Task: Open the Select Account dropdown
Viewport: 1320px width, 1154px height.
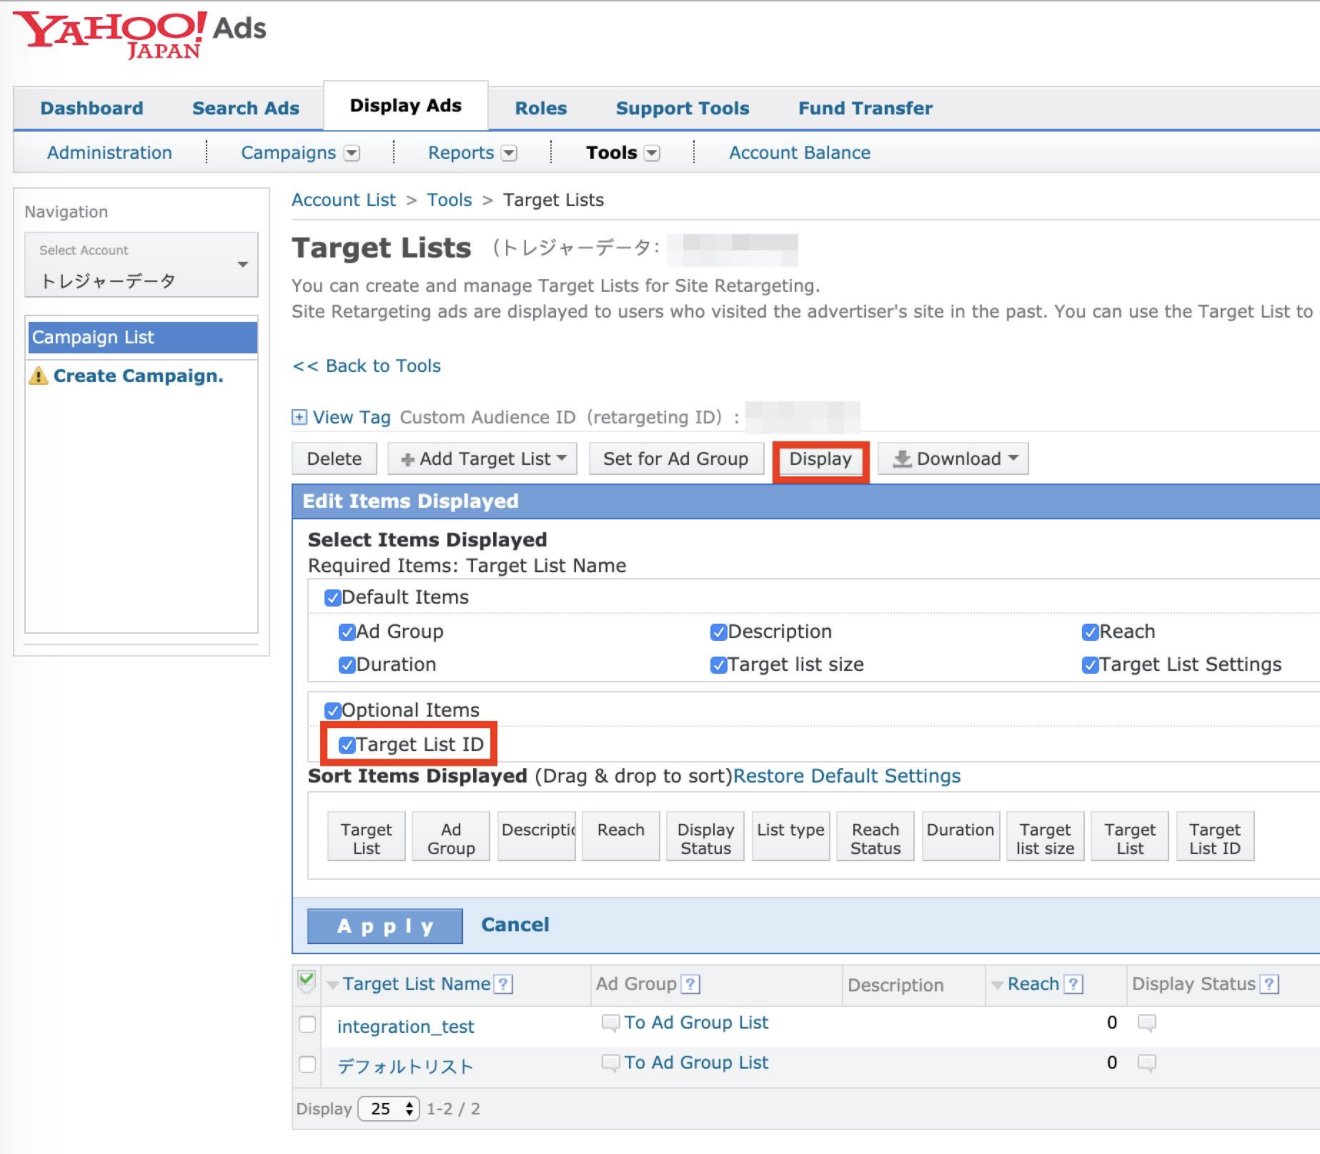Action: (x=141, y=266)
